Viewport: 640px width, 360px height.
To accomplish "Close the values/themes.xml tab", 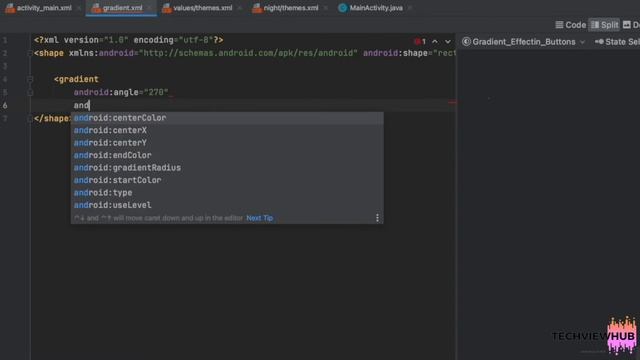I will click(x=240, y=8).
